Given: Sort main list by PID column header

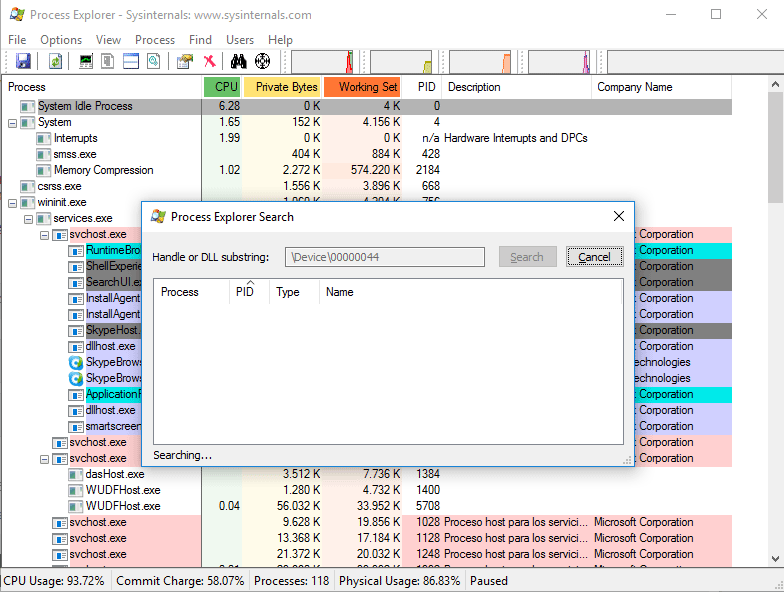Looking at the screenshot, I should [x=422, y=87].
